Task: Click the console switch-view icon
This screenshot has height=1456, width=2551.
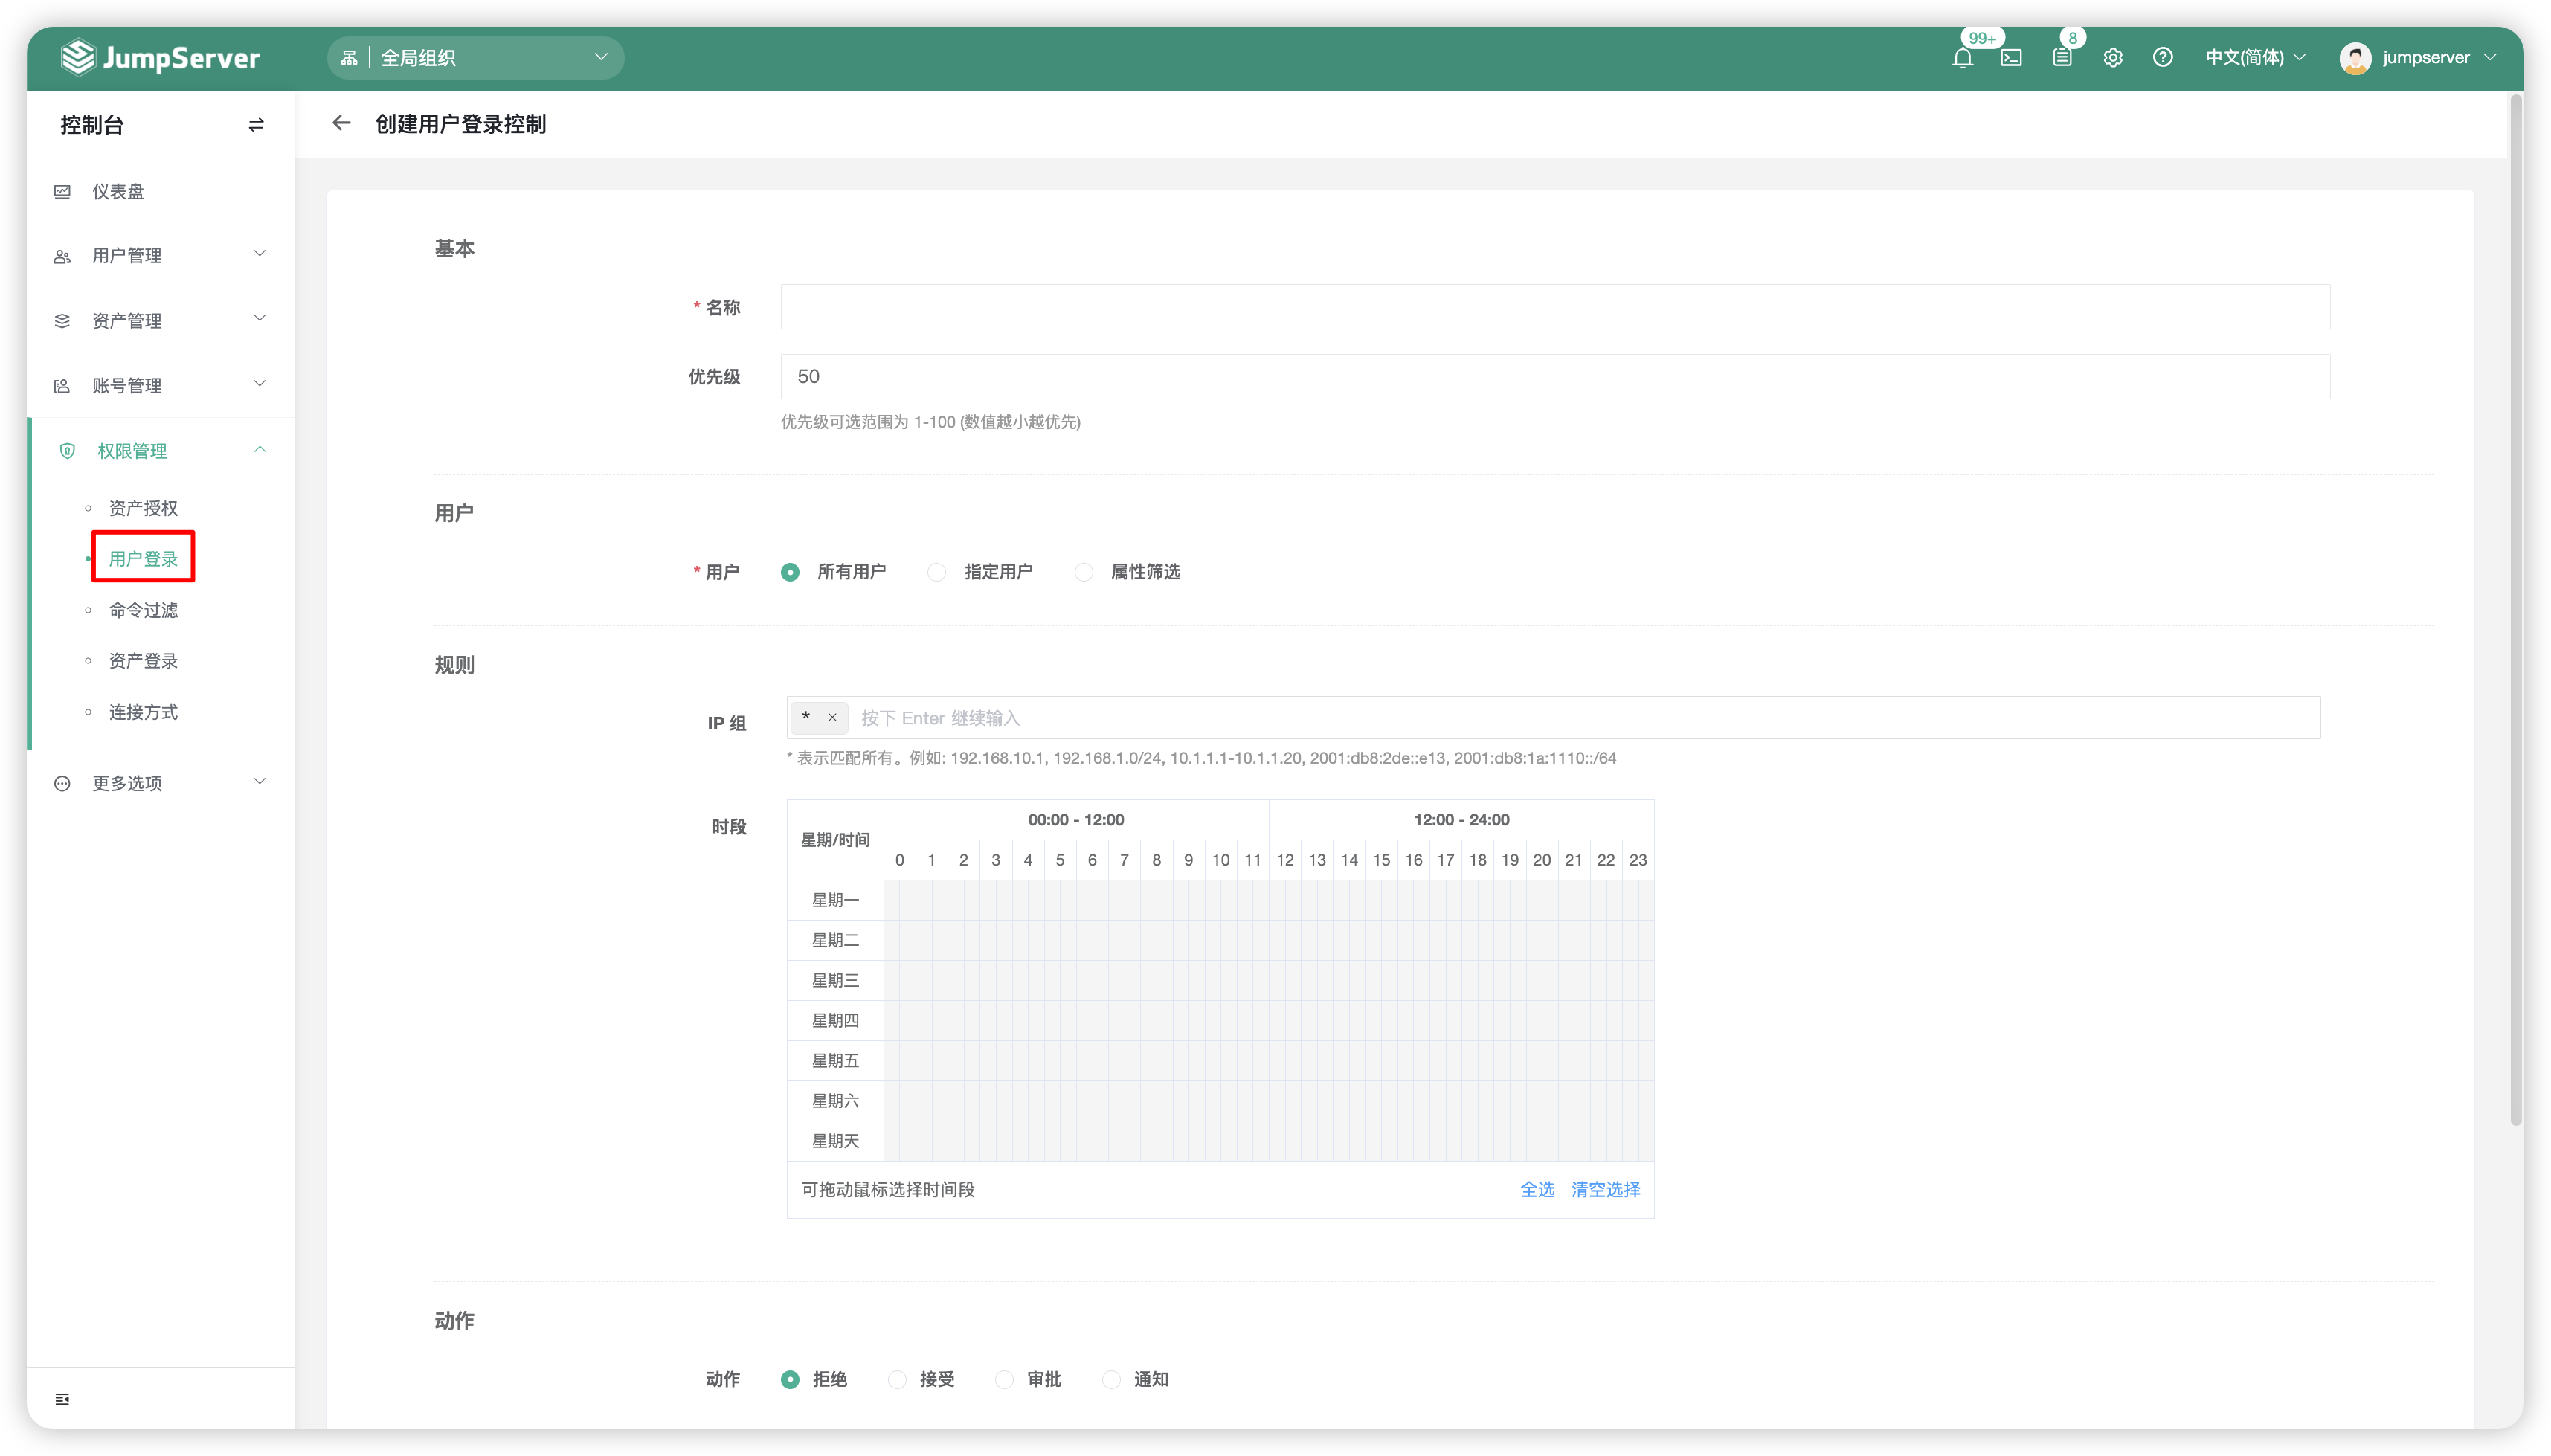Action: tap(256, 125)
